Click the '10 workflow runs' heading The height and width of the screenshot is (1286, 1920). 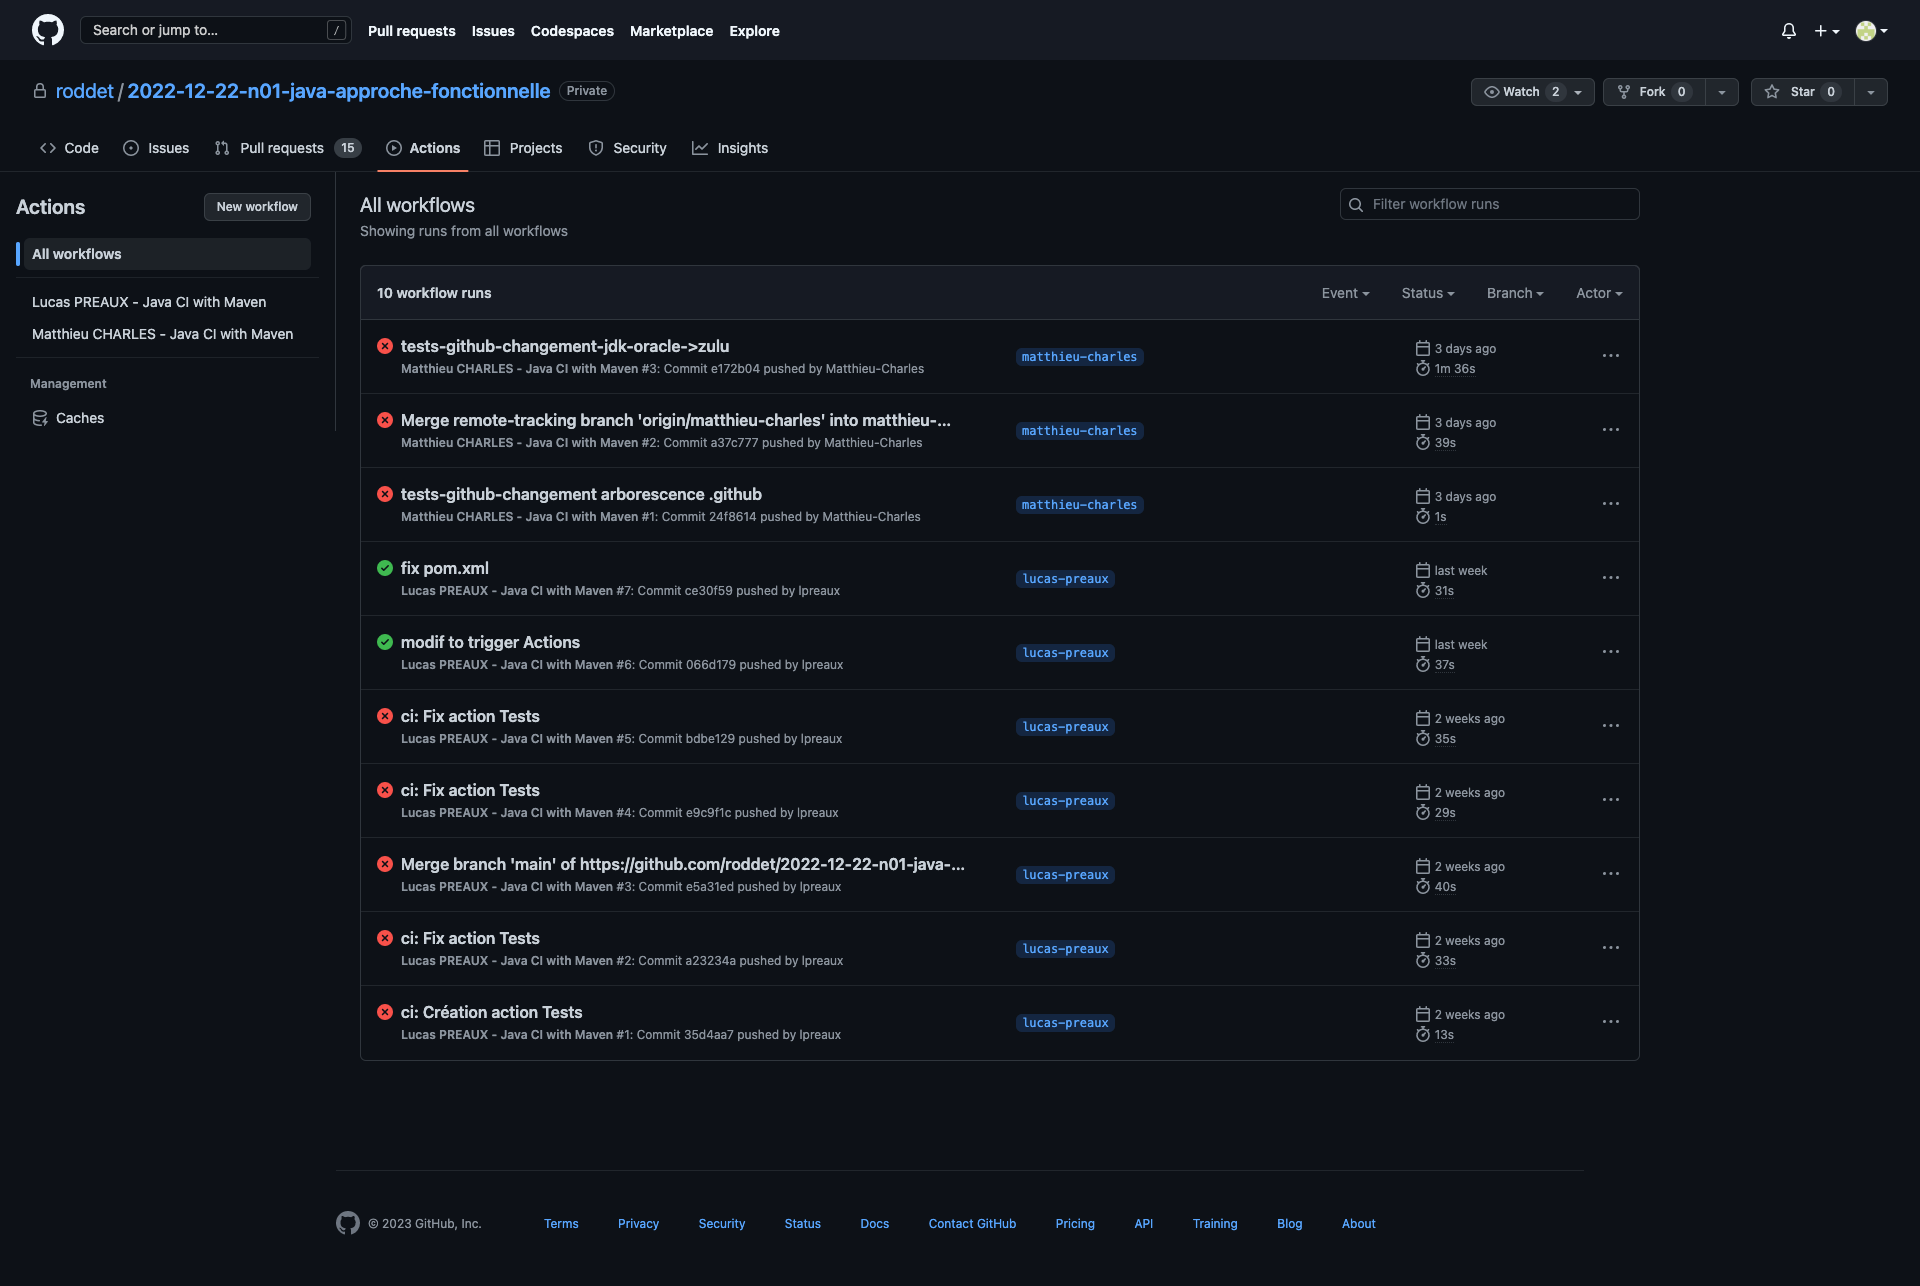click(x=434, y=293)
